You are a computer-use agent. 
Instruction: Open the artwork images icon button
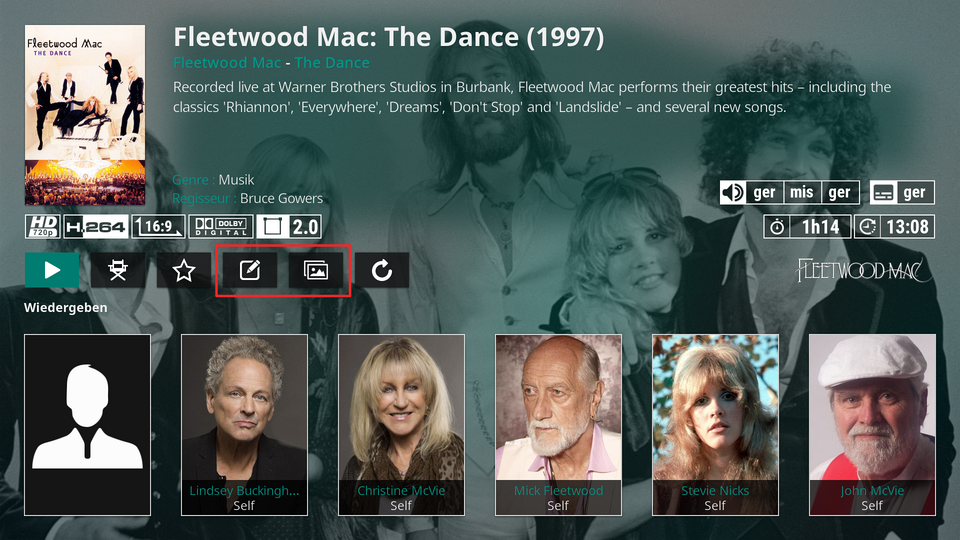click(316, 270)
